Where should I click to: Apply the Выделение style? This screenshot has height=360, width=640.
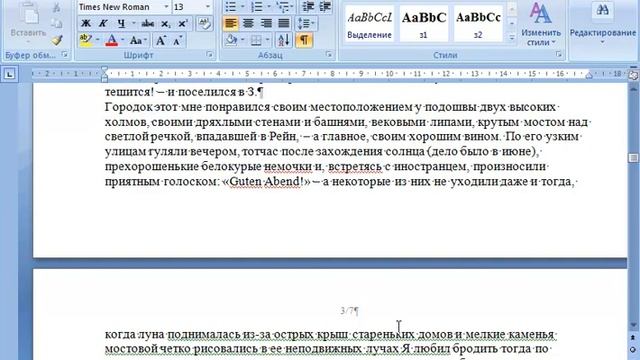369,24
